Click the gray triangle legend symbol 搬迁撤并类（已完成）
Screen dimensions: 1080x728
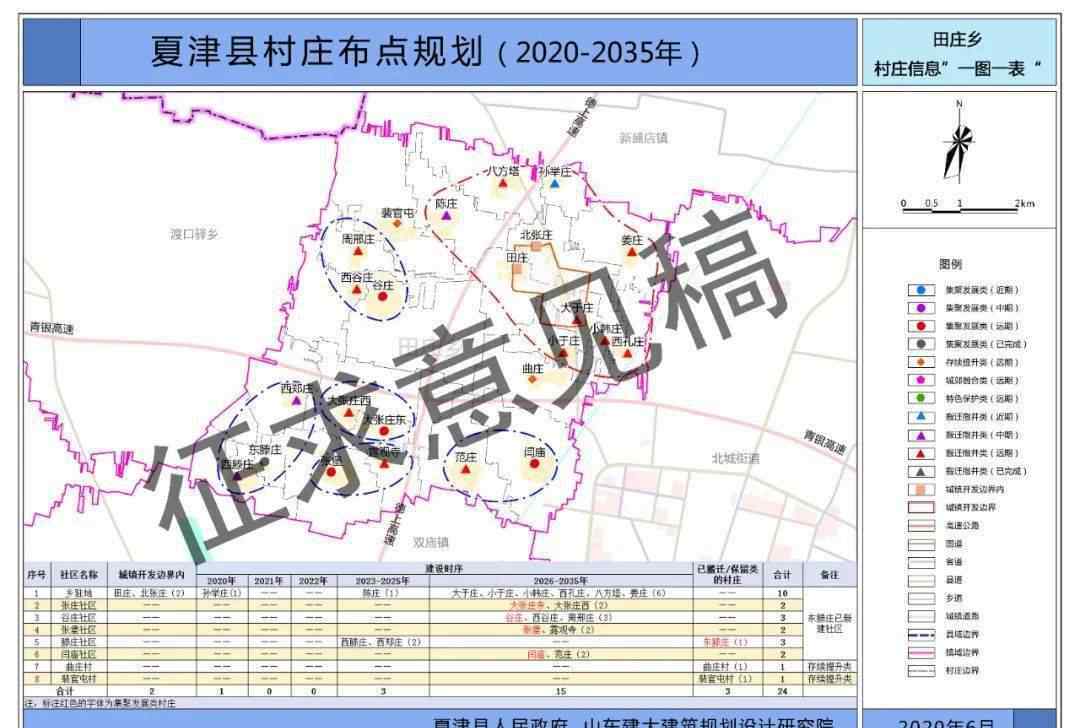pos(921,472)
